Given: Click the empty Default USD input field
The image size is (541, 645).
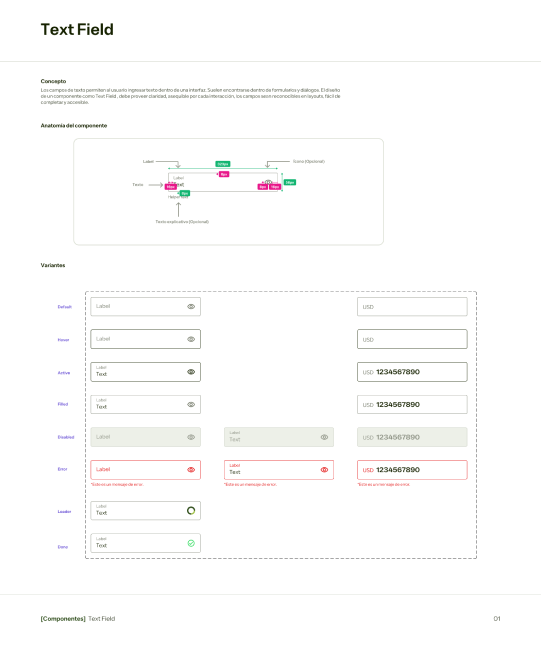Looking at the screenshot, I should 412,307.
